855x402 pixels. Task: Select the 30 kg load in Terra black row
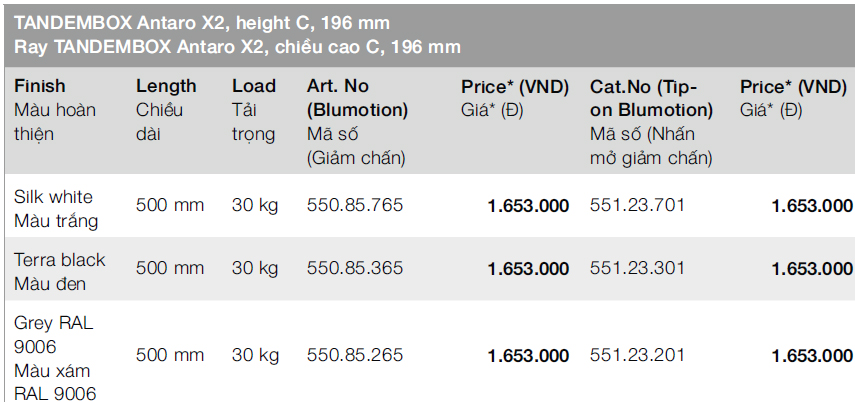click(x=255, y=268)
